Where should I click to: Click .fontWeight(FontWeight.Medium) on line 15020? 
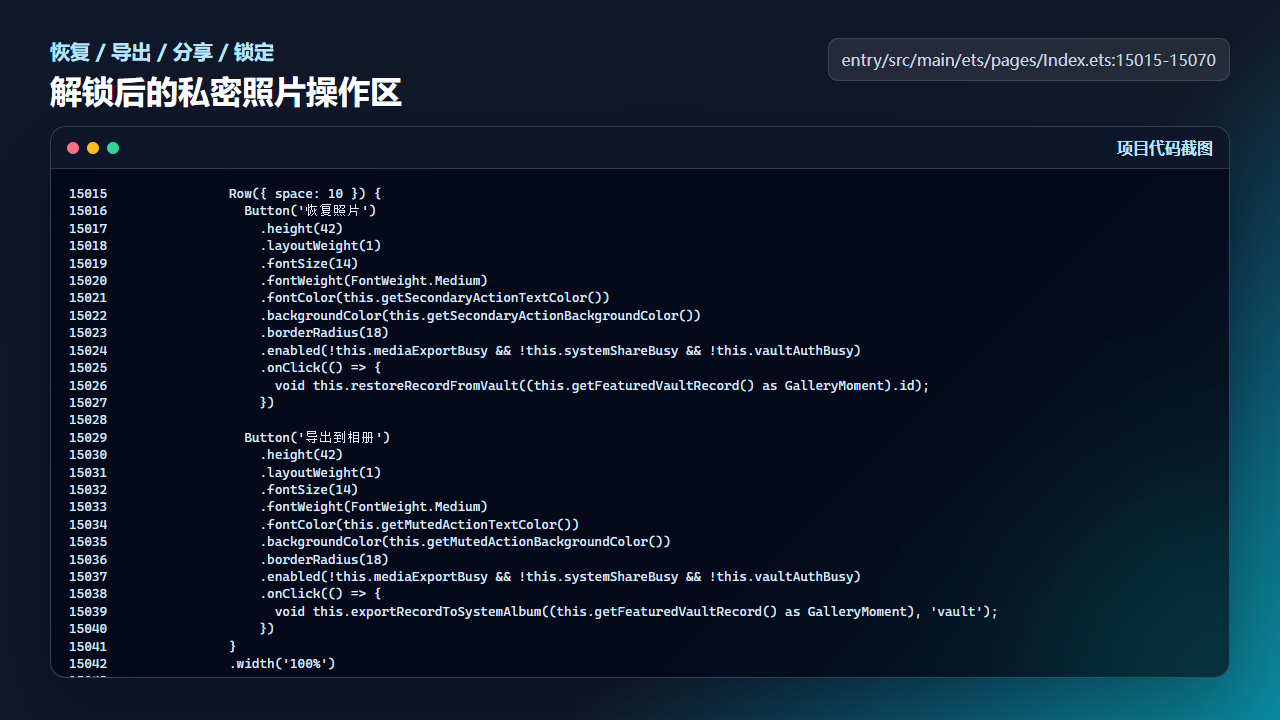coord(374,281)
